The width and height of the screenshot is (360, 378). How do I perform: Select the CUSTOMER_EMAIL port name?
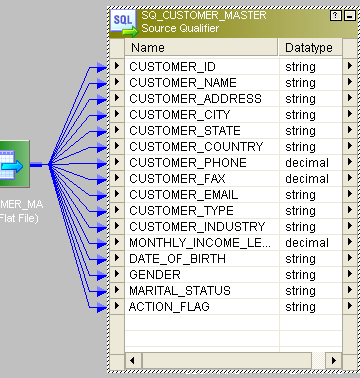tap(184, 195)
